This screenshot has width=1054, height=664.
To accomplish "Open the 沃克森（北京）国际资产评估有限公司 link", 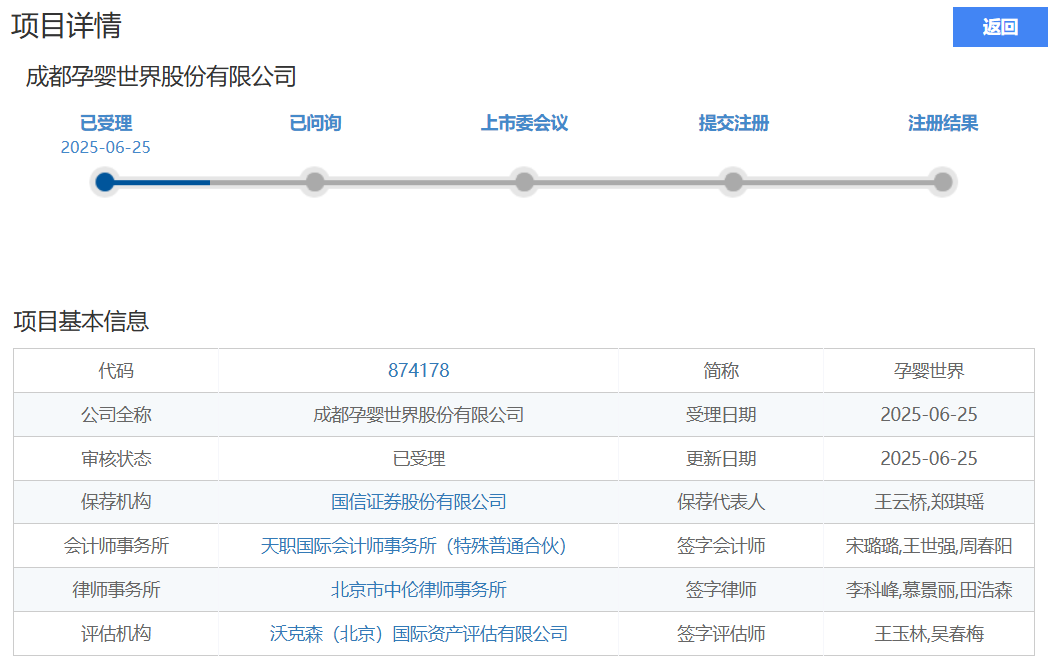I will pyautogui.click(x=418, y=634).
